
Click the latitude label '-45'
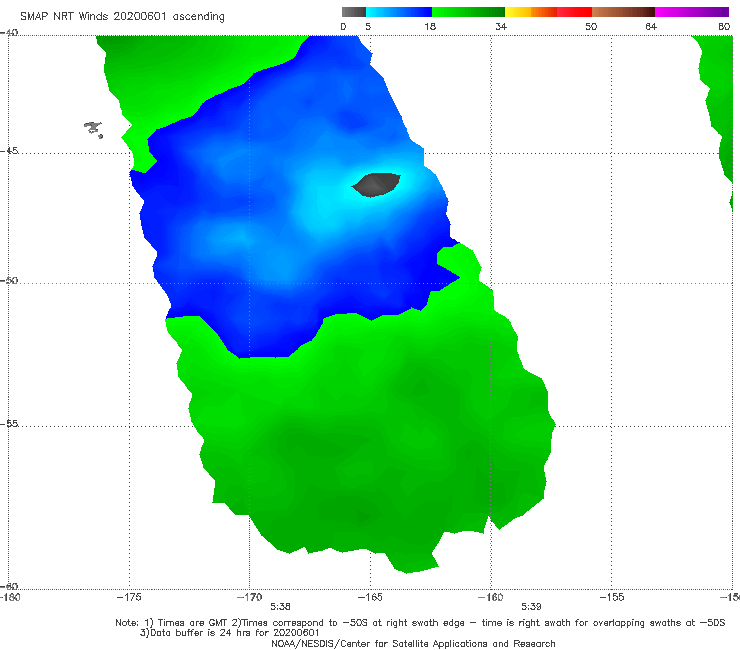click(9, 151)
